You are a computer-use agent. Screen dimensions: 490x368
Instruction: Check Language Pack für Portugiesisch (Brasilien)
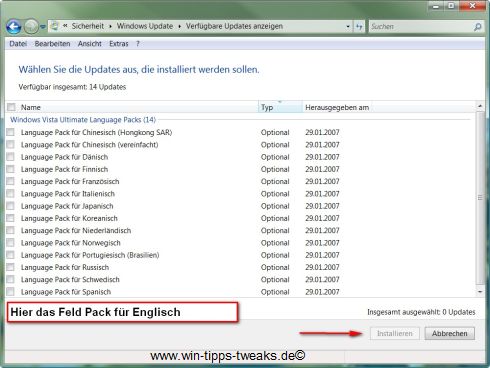click(x=11, y=255)
